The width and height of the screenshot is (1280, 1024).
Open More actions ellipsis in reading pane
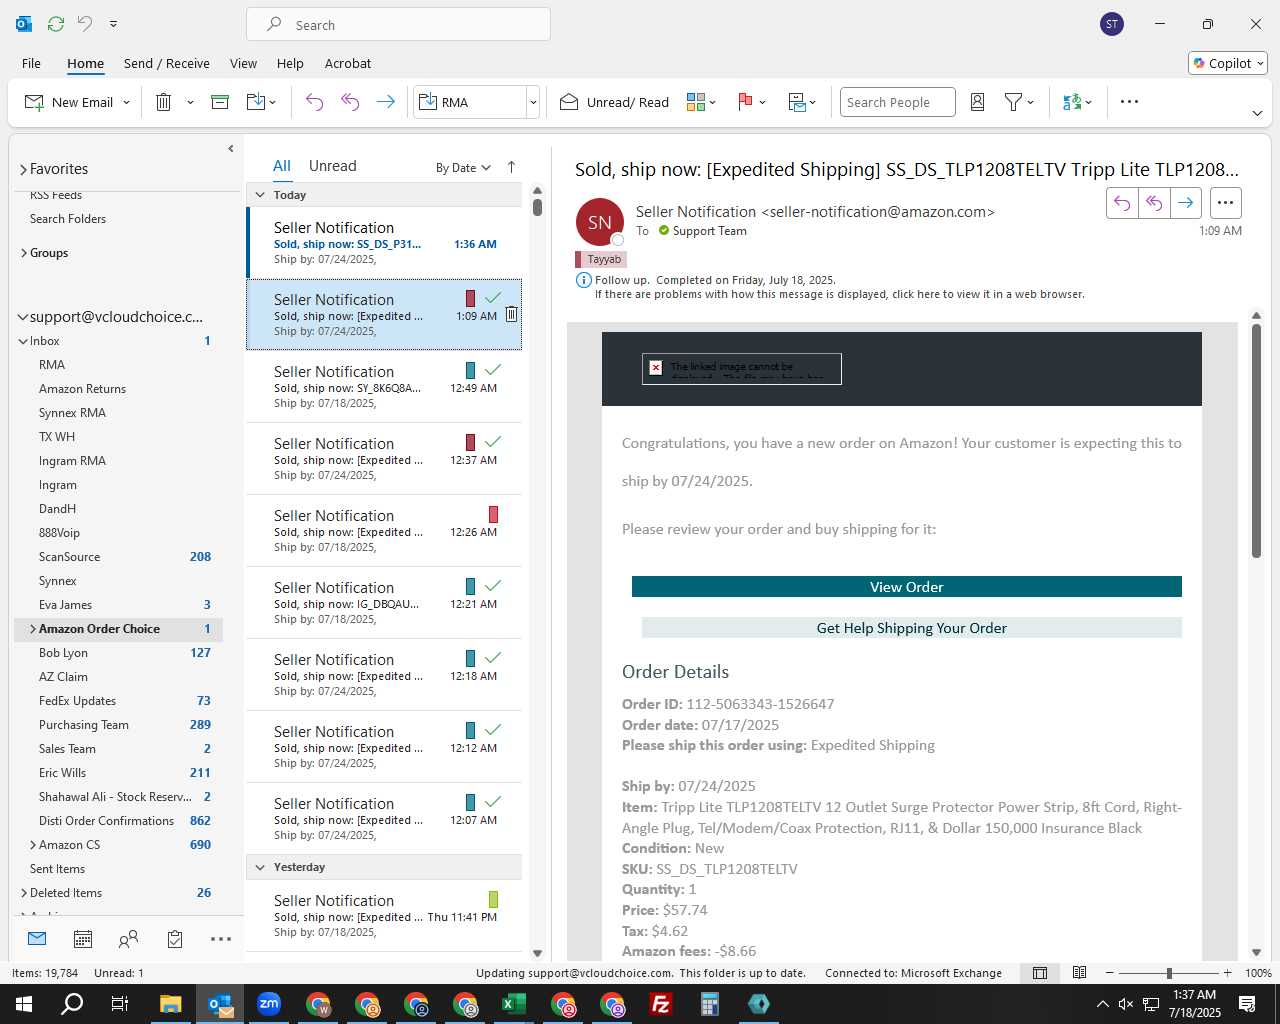[1226, 203]
